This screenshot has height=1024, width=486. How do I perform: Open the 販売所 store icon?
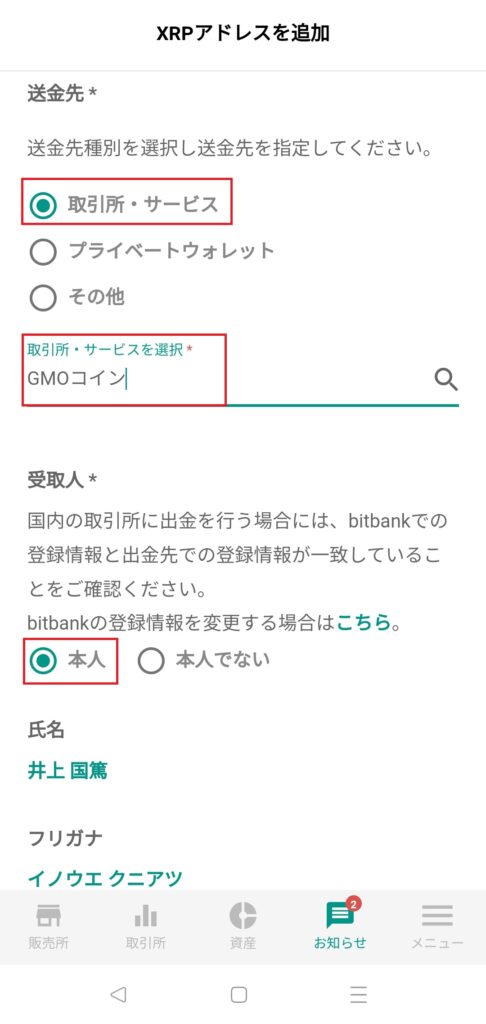coord(48,916)
